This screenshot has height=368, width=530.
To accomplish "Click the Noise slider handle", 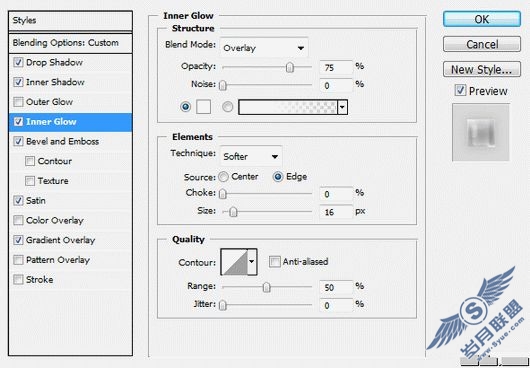I will coord(222,85).
